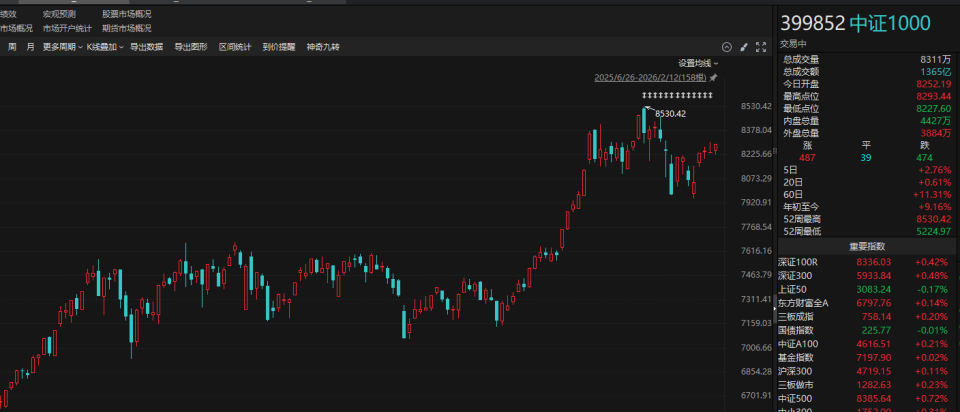Select 深证100R index row

coord(866,262)
